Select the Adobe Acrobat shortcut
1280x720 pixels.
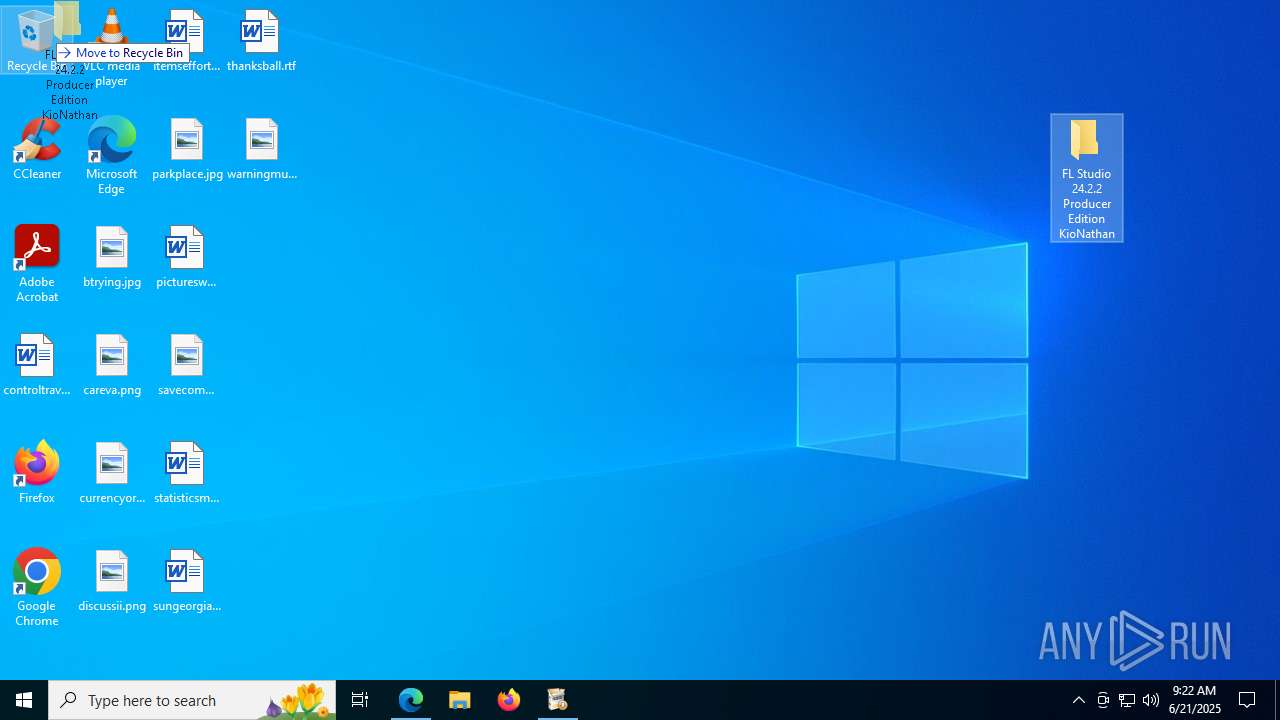37,264
